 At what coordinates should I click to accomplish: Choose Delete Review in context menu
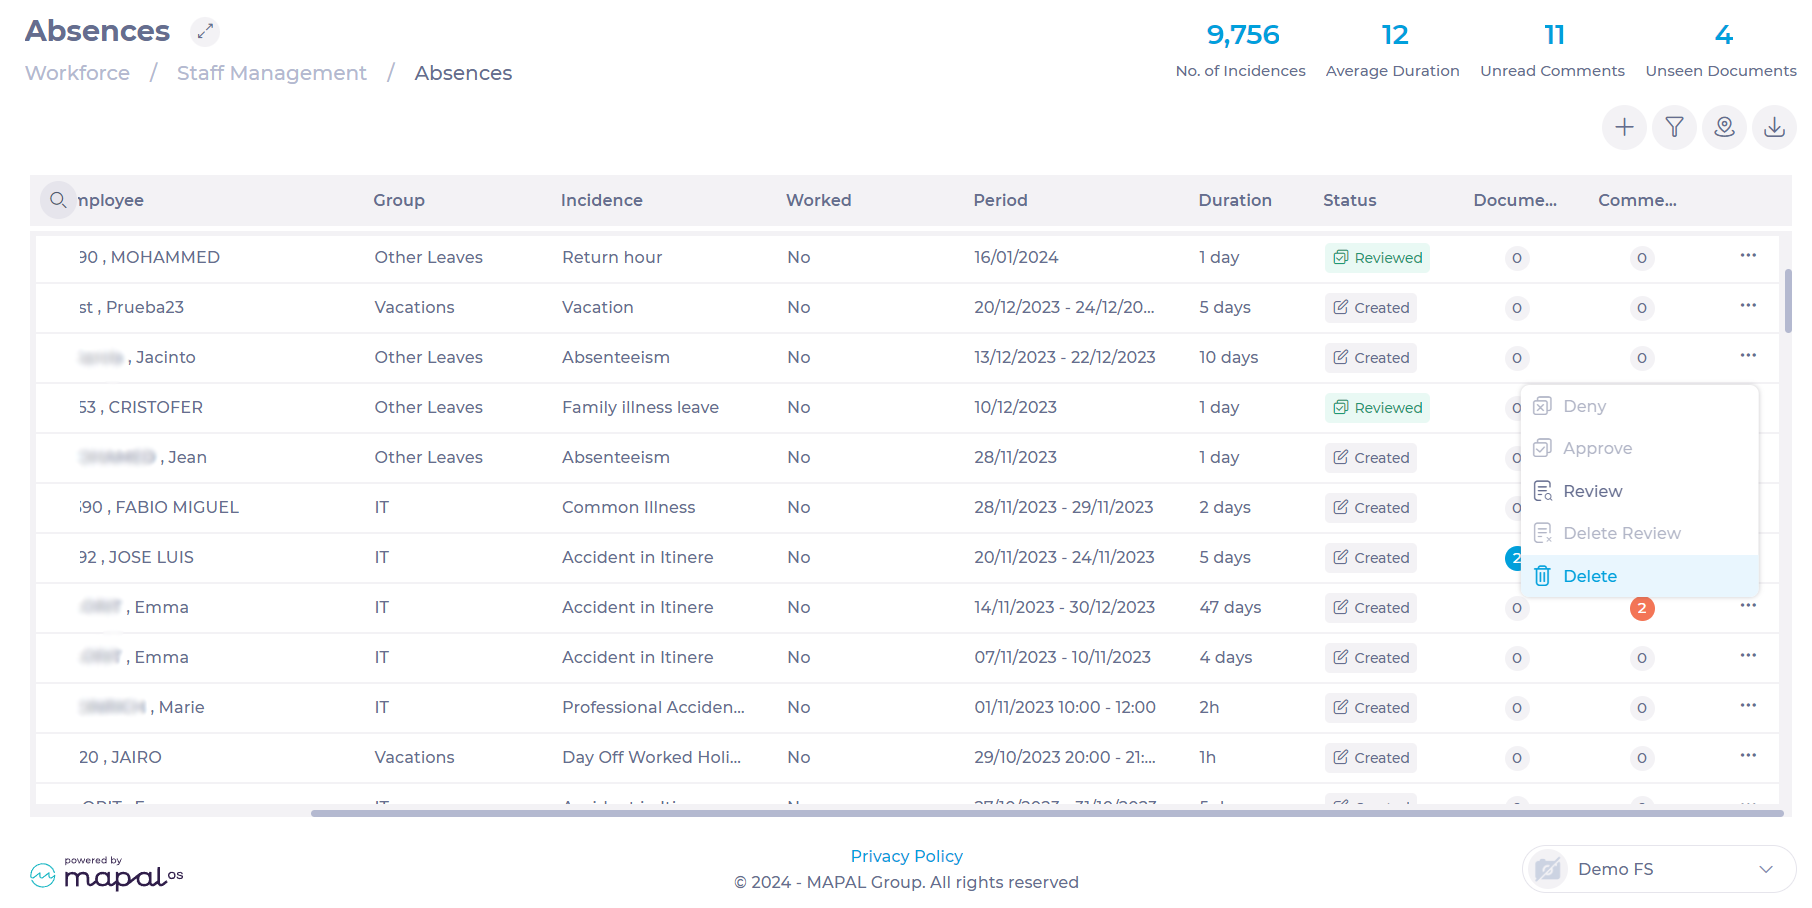1640,533
